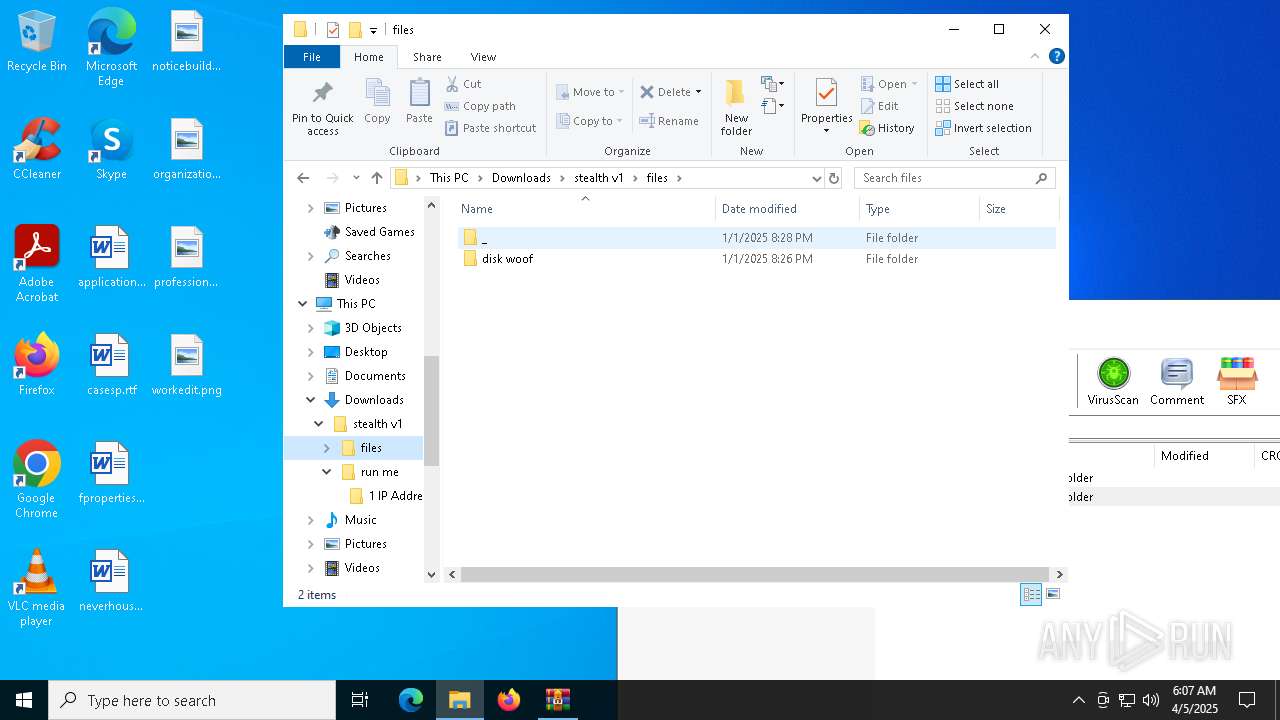
Task: Click the horizontal scrollbar in file list
Action: click(753, 575)
